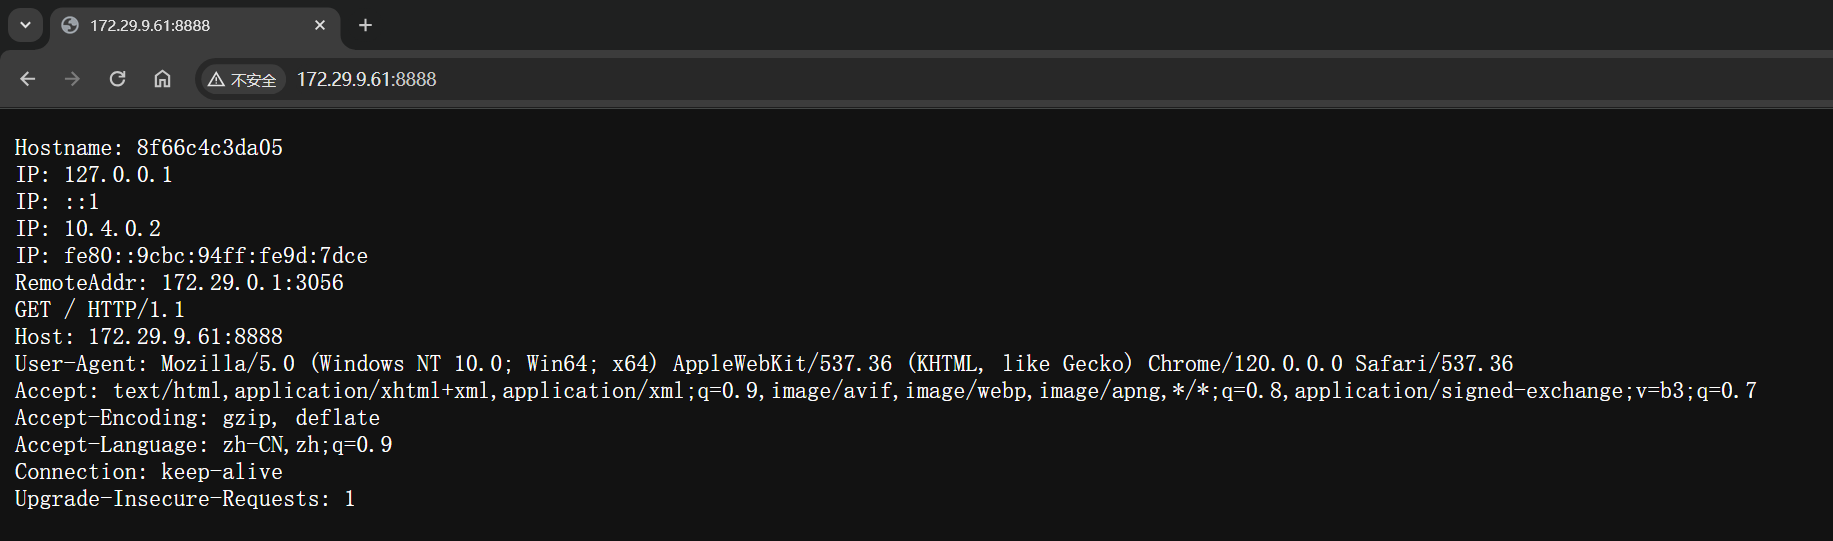
Task: Click the 不安全 security chip
Action: (x=243, y=80)
